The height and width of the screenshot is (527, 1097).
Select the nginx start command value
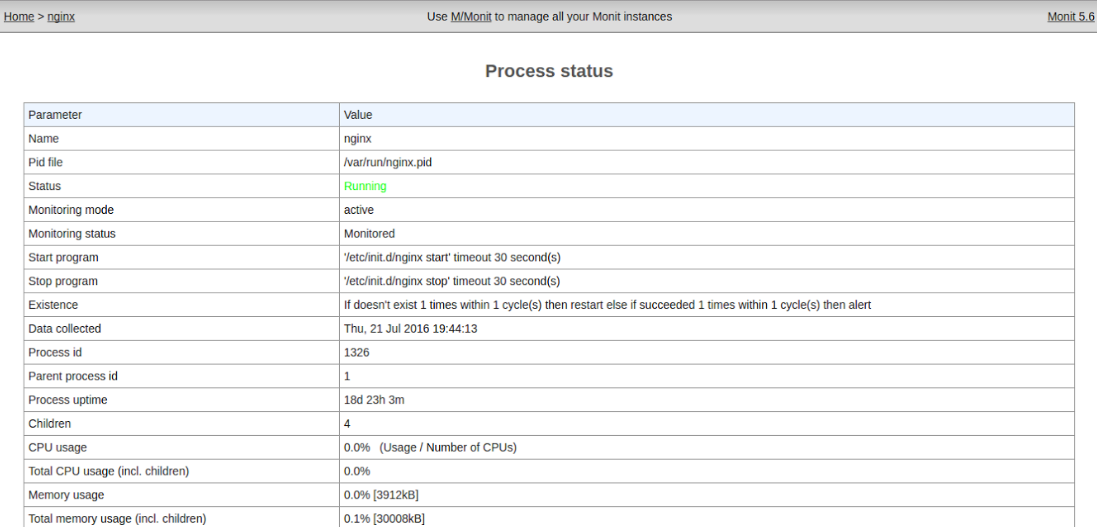click(x=452, y=258)
